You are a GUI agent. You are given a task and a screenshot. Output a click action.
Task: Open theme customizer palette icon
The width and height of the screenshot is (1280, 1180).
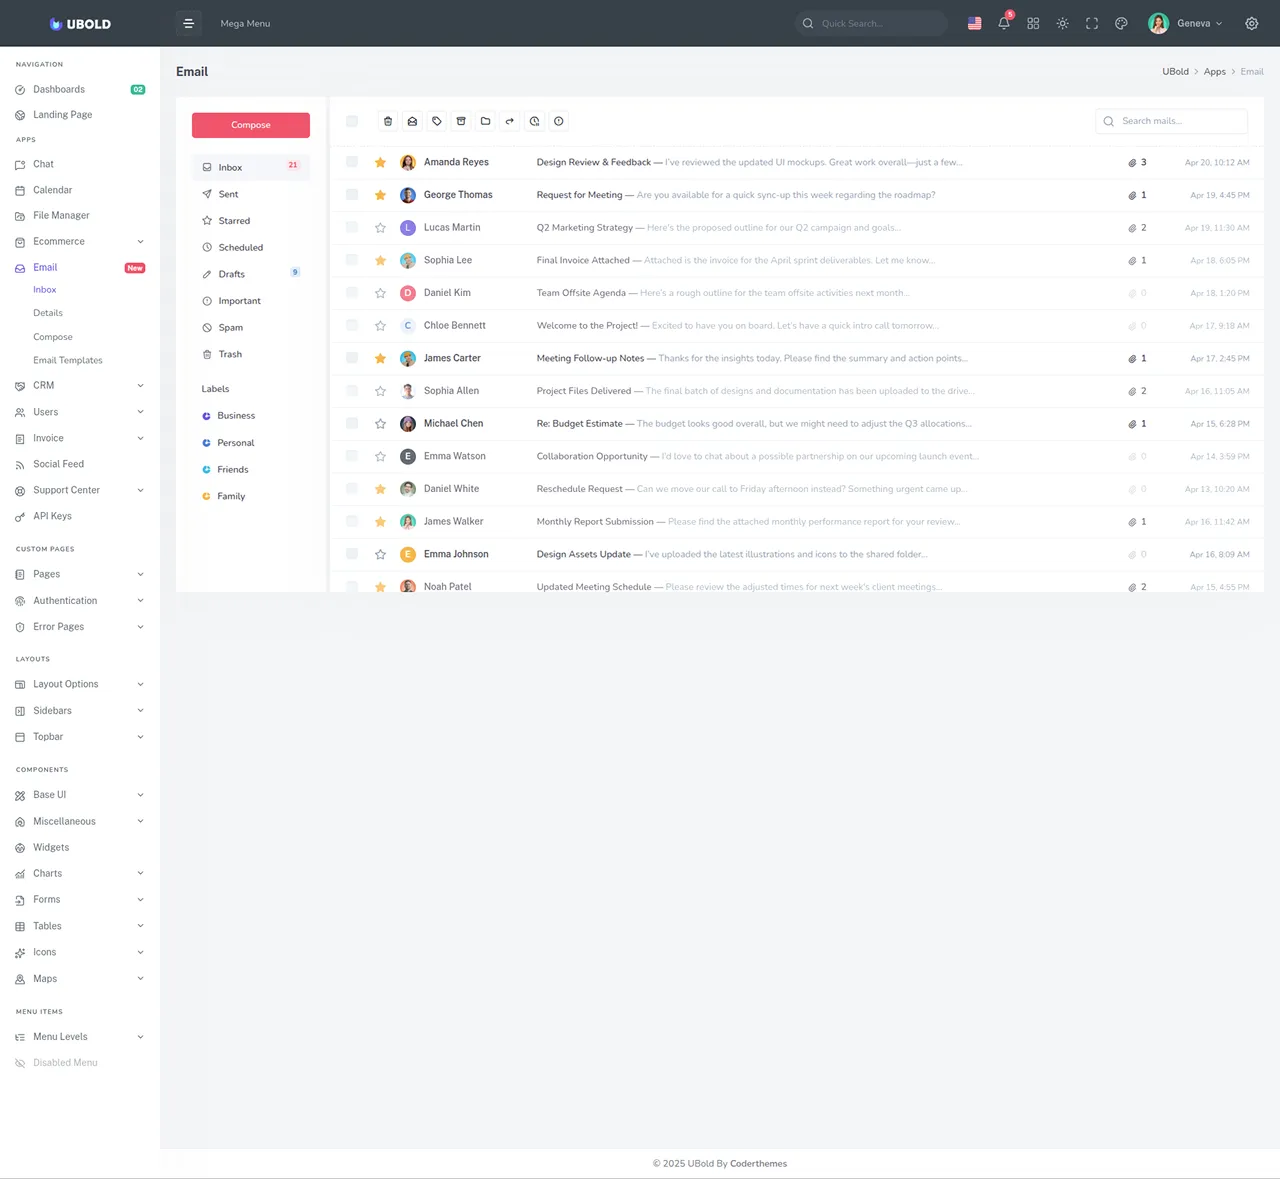pos(1121,23)
